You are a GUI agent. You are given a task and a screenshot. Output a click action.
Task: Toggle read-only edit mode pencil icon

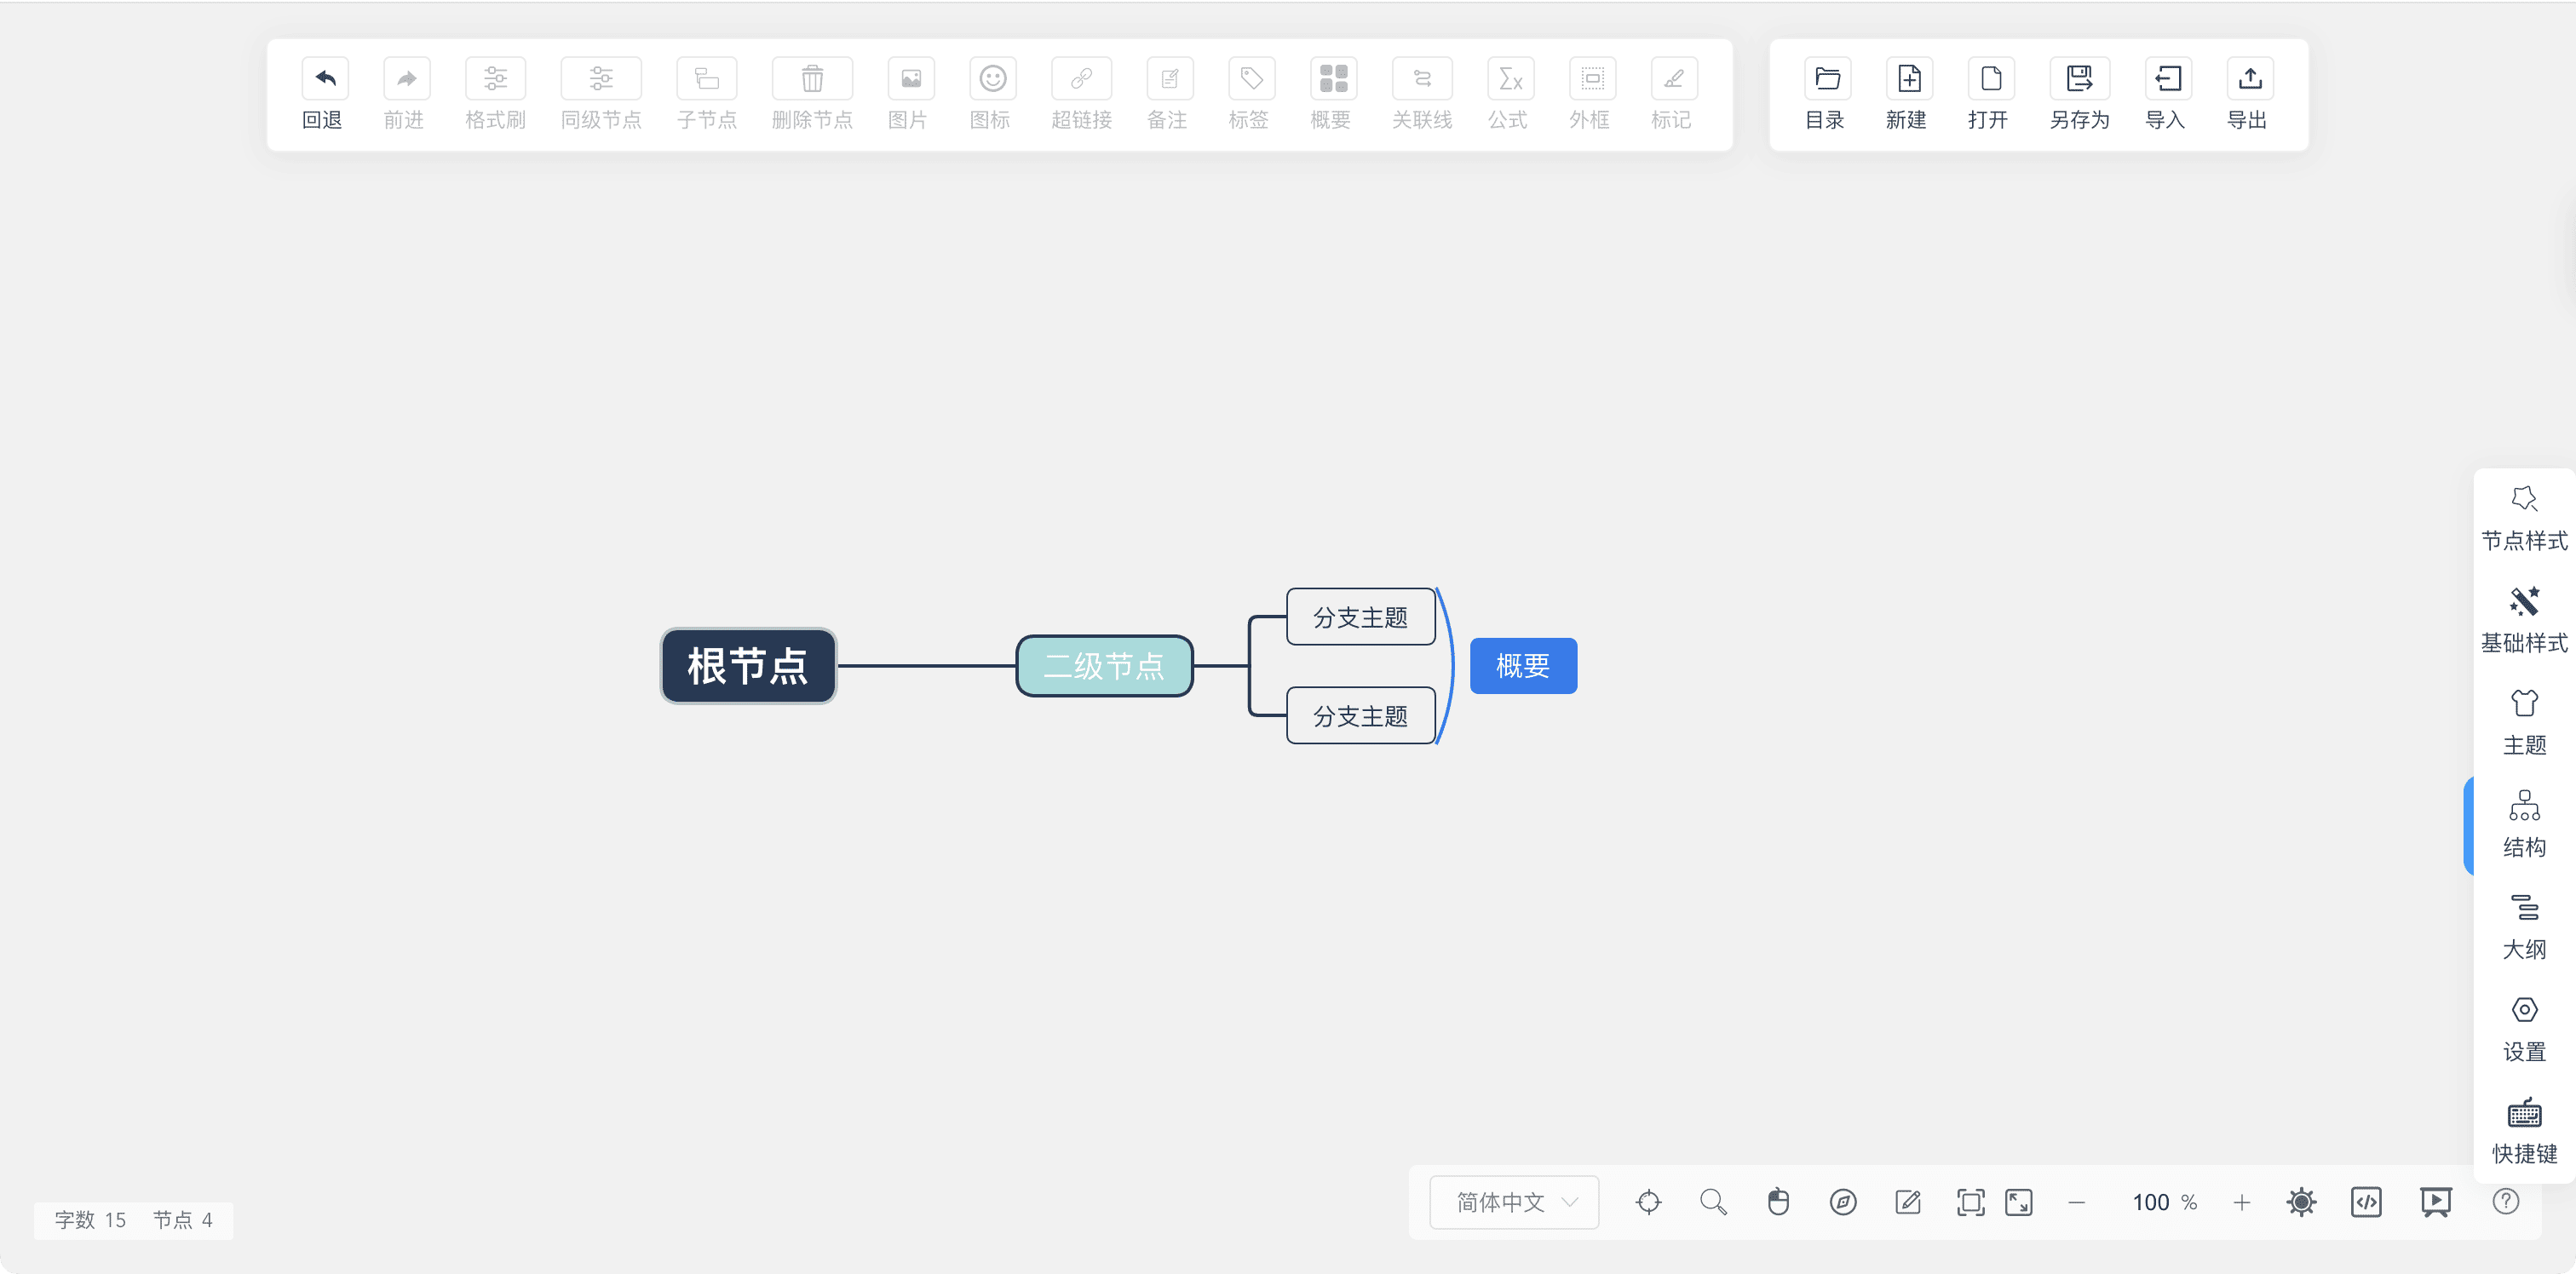pos(1907,1201)
